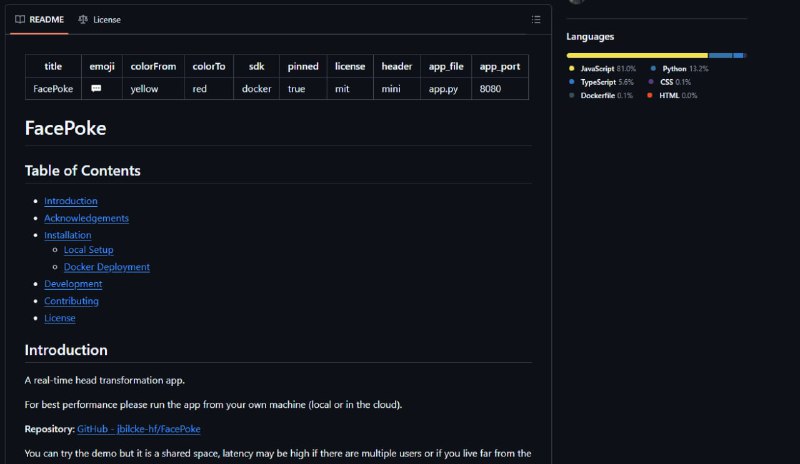Viewport: 800px width, 464px height.
Task: Click the 'app.py' table cell
Action: pos(445,88)
